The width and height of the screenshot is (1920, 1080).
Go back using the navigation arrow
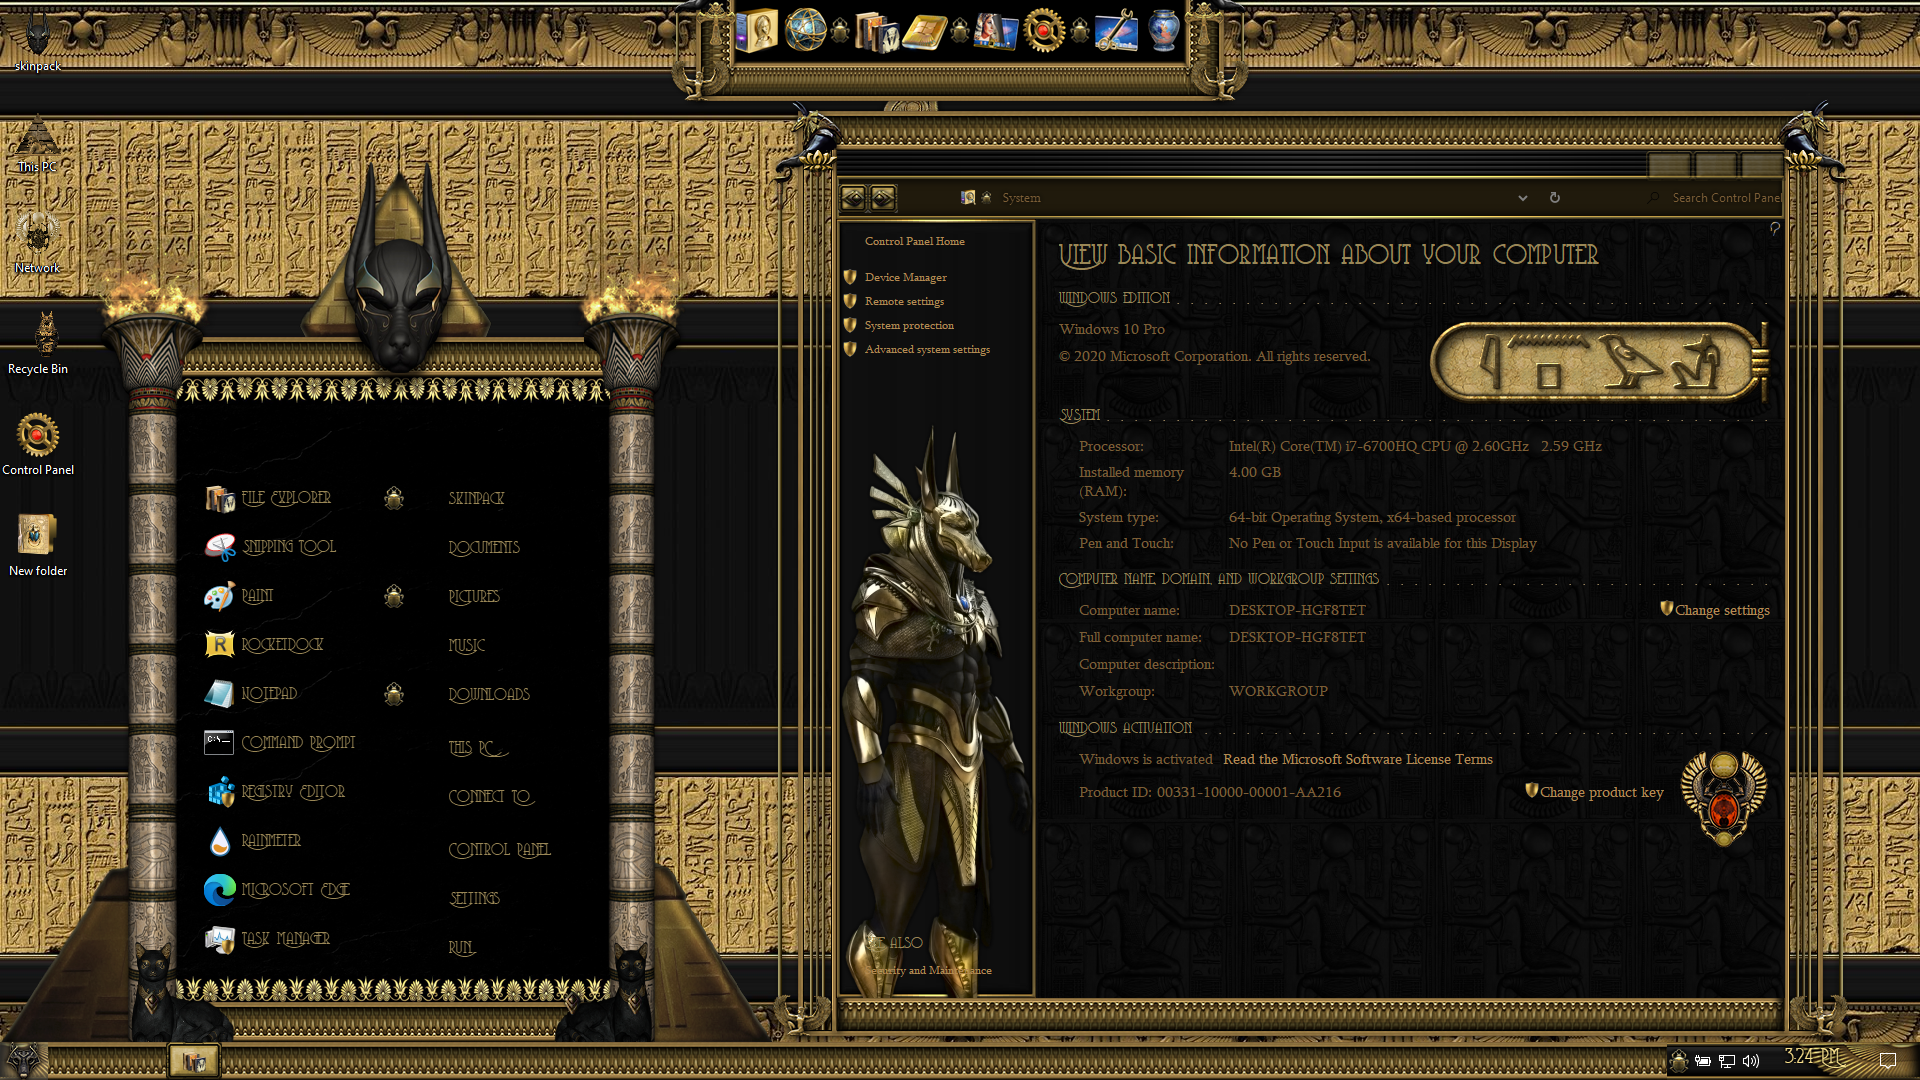[853, 198]
